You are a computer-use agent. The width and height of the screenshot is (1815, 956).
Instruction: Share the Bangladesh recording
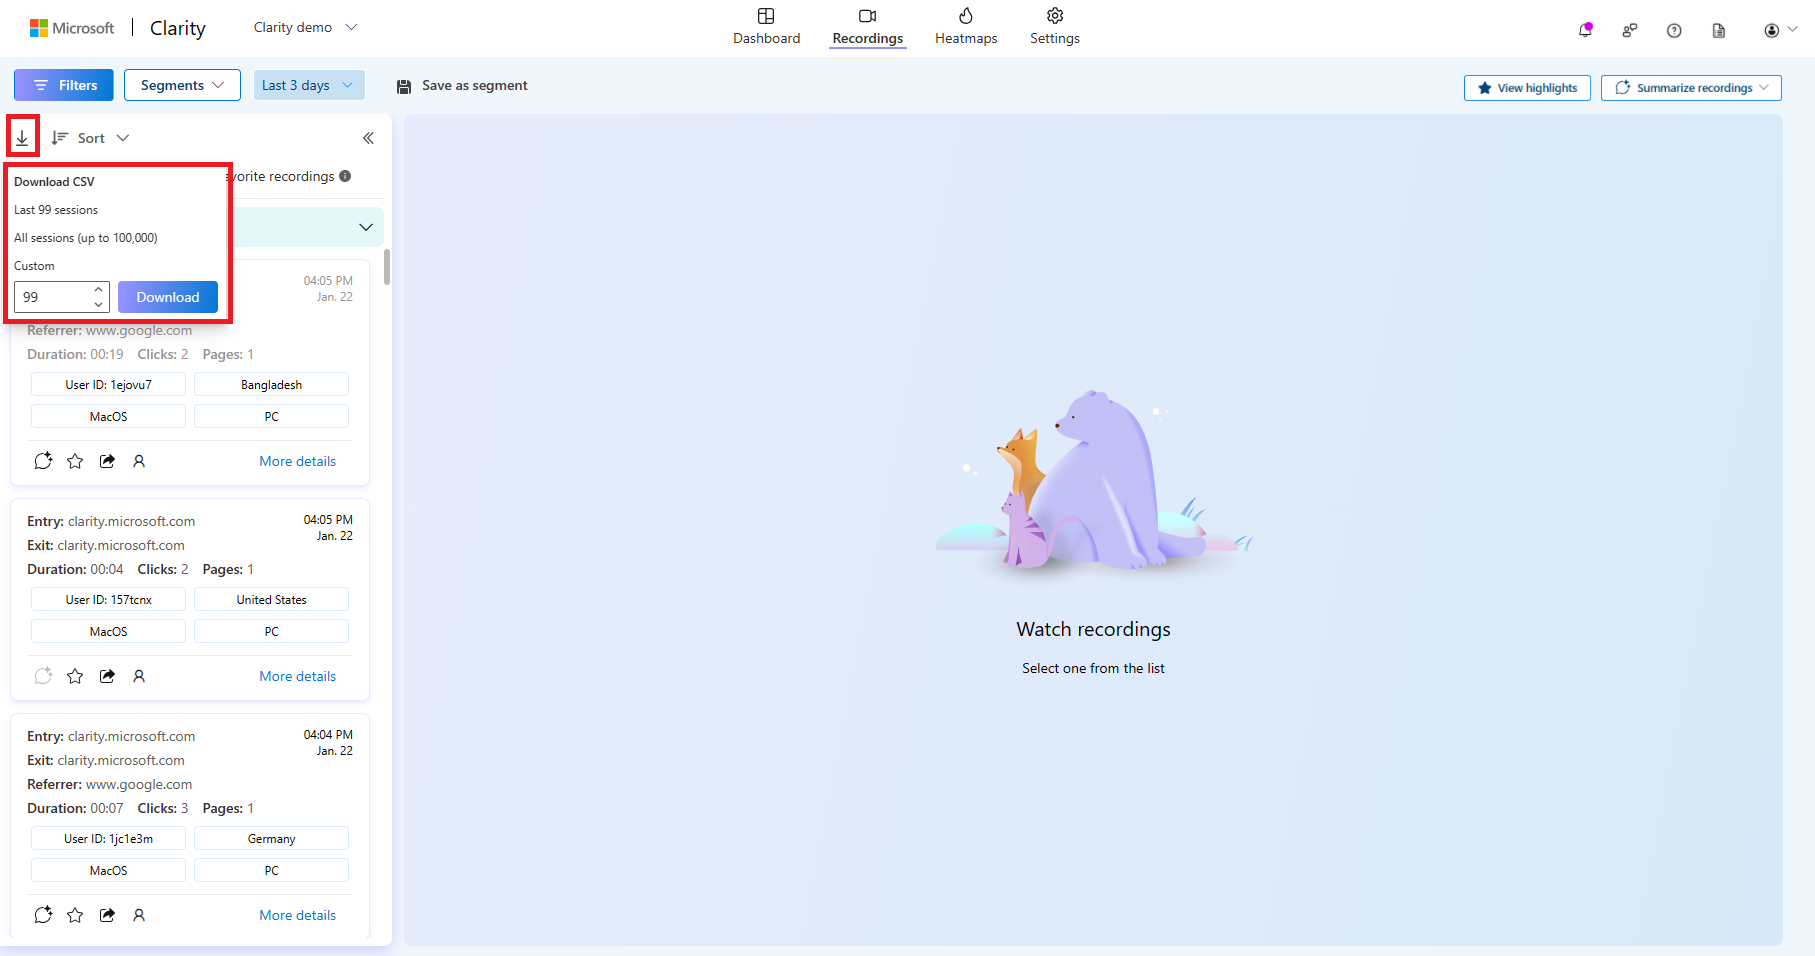click(x=107, y=461)
